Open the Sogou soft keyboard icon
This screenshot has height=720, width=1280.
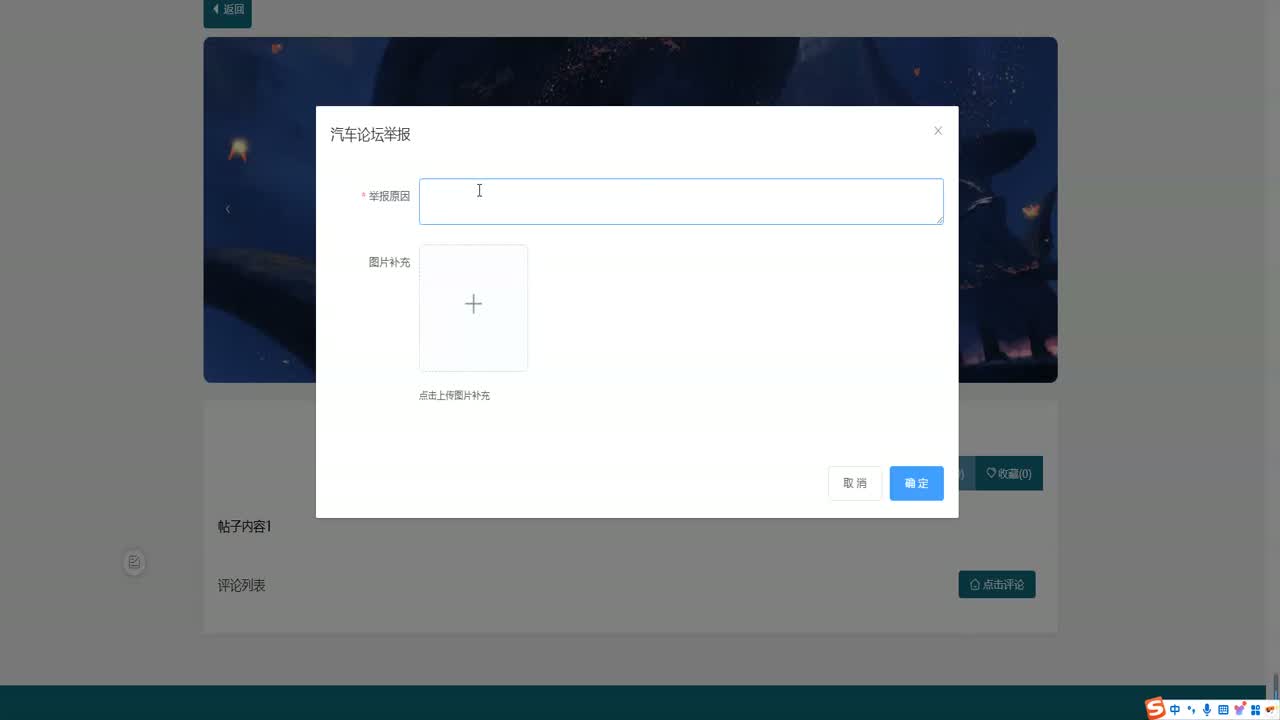(x=1223, y=710)
